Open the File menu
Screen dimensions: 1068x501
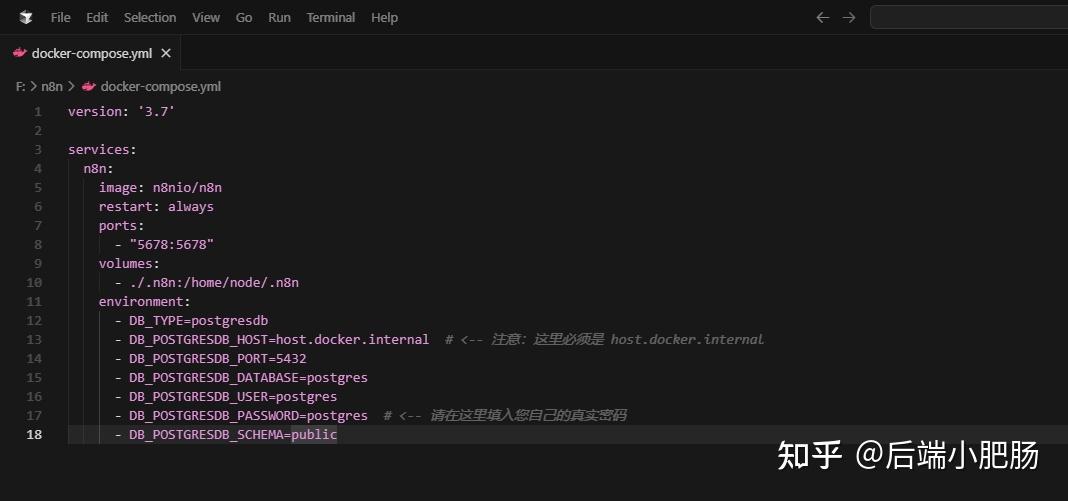pyautogui.click(x=61, y=18)
